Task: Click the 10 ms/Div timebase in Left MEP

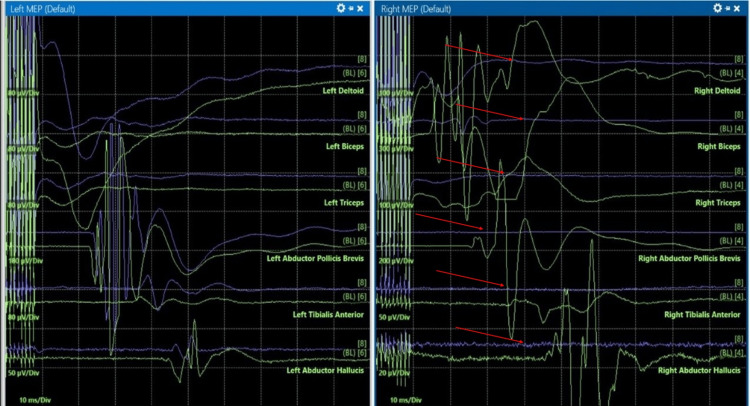Action: pyautogui.click(x=35, y=400)
